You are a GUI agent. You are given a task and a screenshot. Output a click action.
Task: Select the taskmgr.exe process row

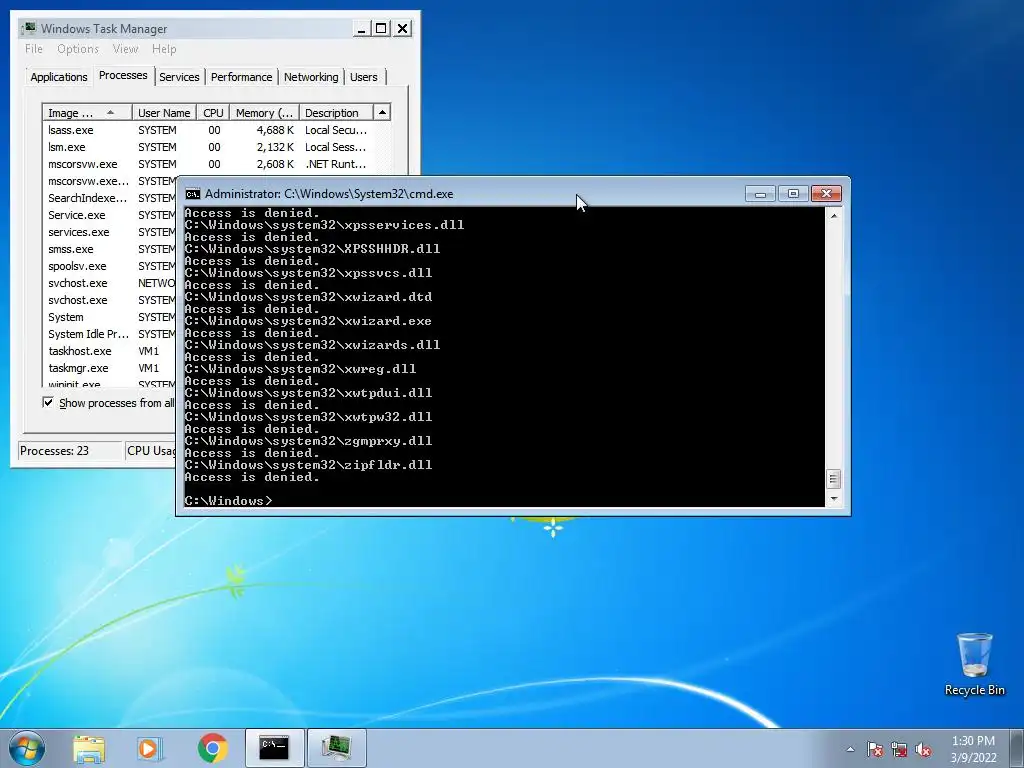(x=110, y=368)
